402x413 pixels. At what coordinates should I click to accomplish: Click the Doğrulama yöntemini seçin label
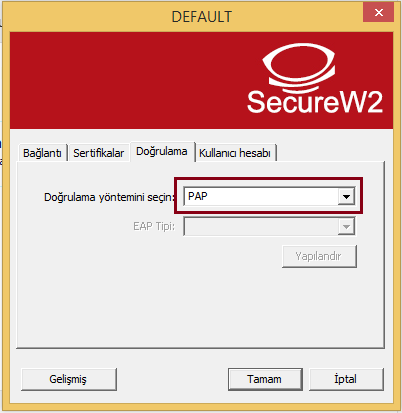click(109, 197)
